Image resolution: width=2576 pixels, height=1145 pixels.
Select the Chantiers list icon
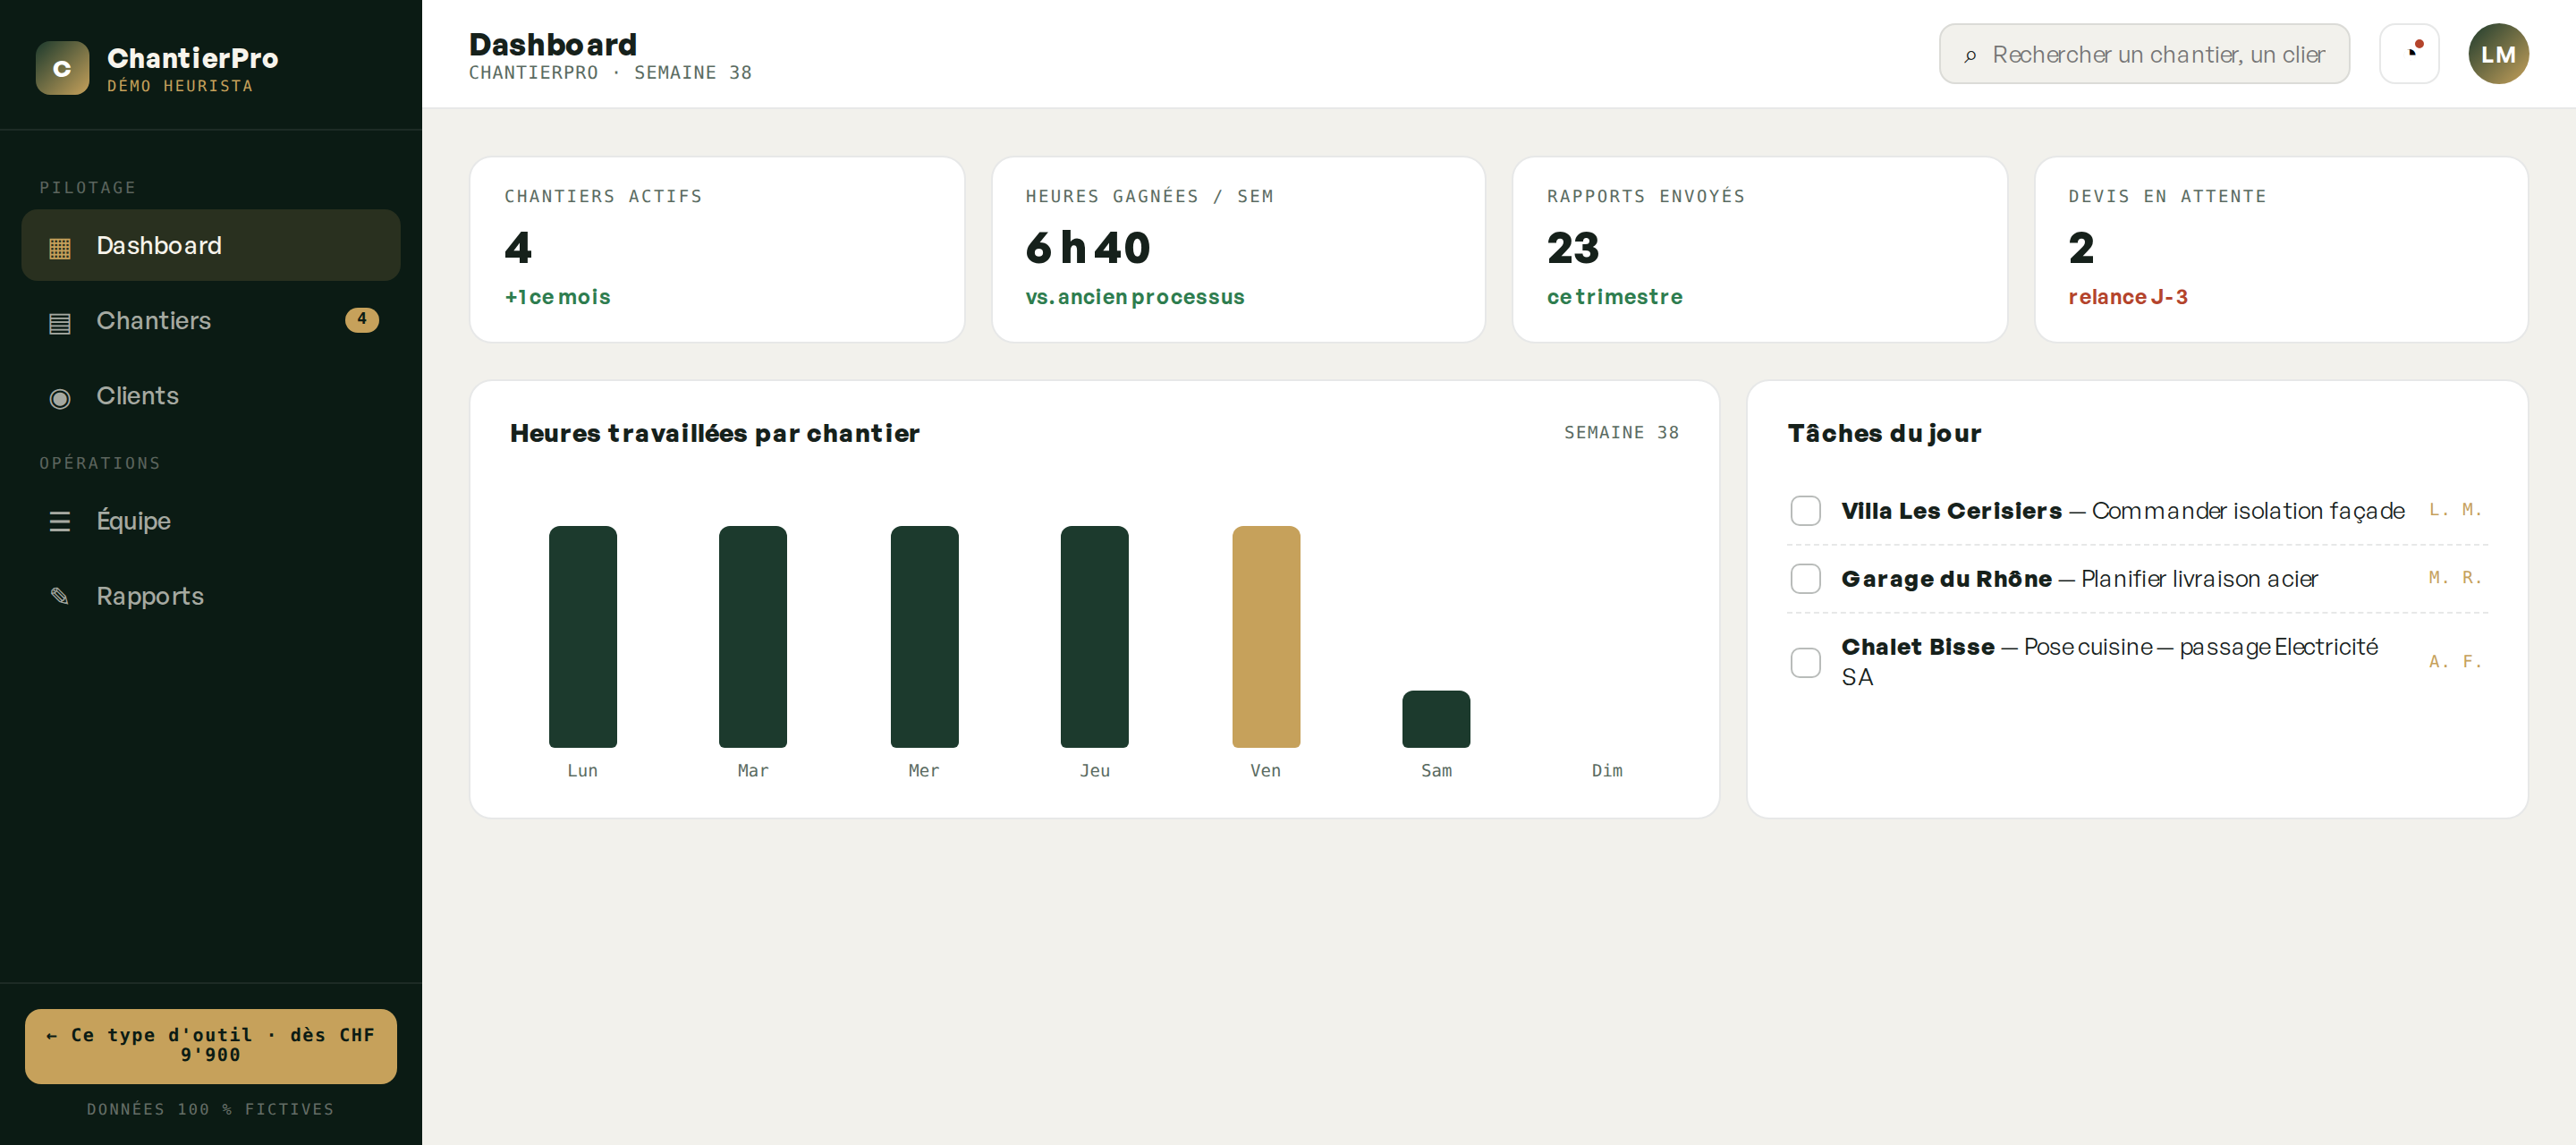pyautogui.click(x=60, y=322)
